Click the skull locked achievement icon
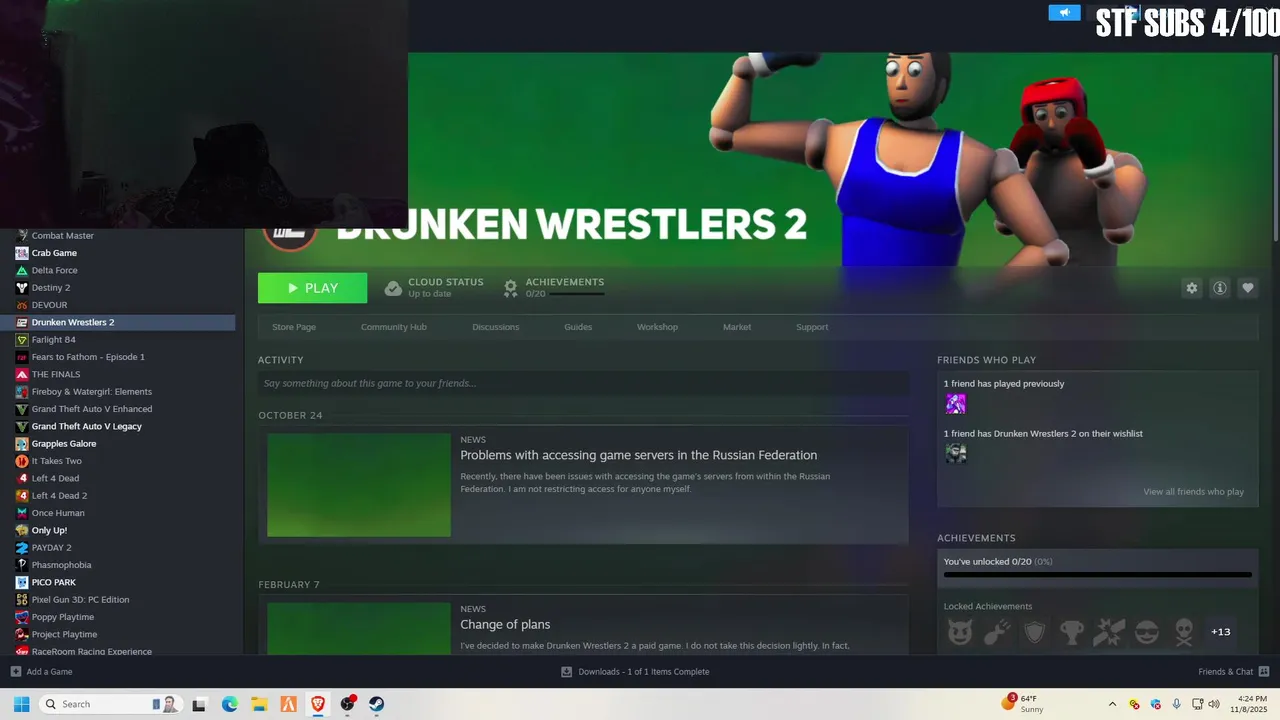This screenshot has height=720, width=1280. click(1184, 632)
